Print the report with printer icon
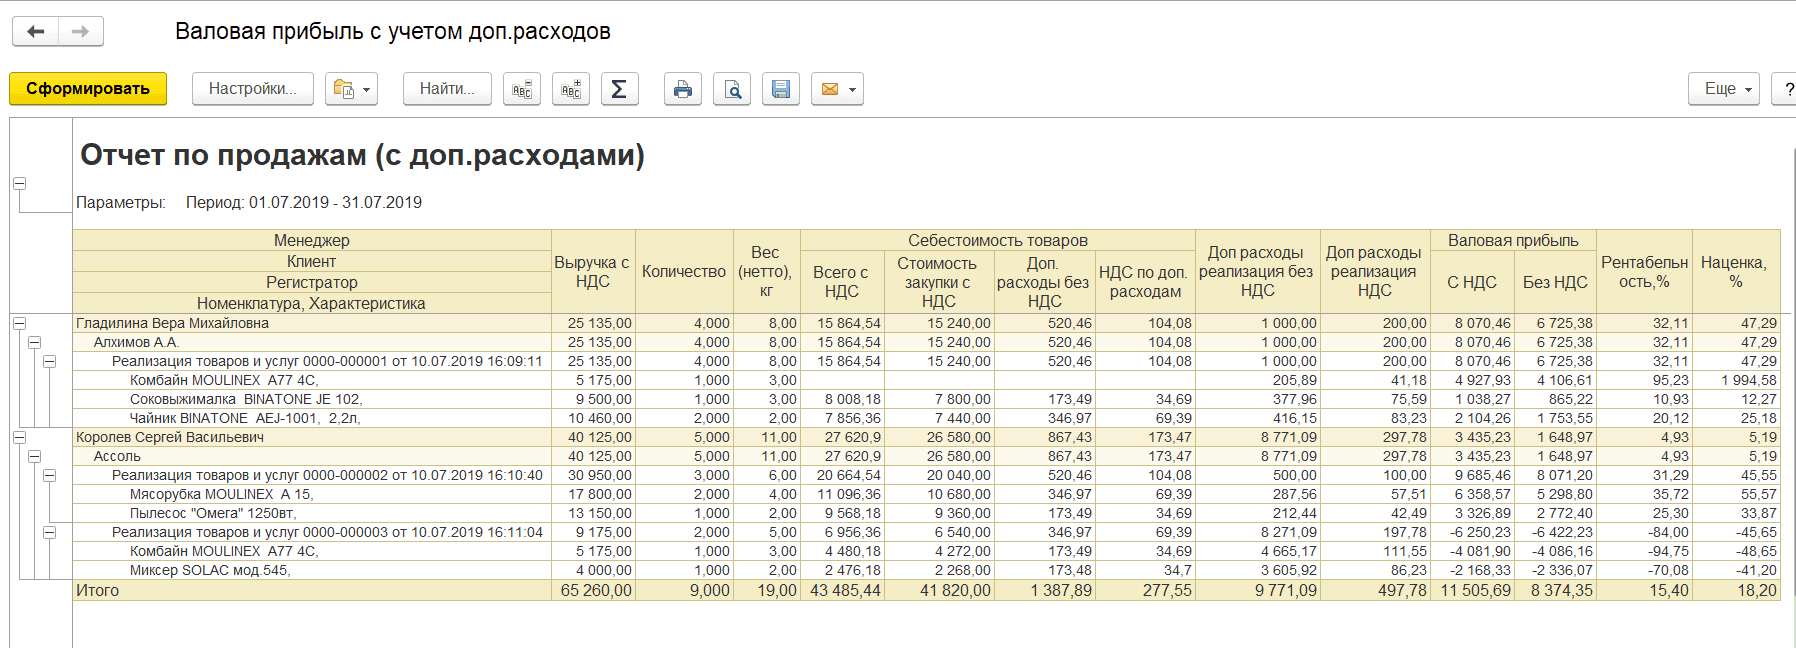 click(683, 89)
